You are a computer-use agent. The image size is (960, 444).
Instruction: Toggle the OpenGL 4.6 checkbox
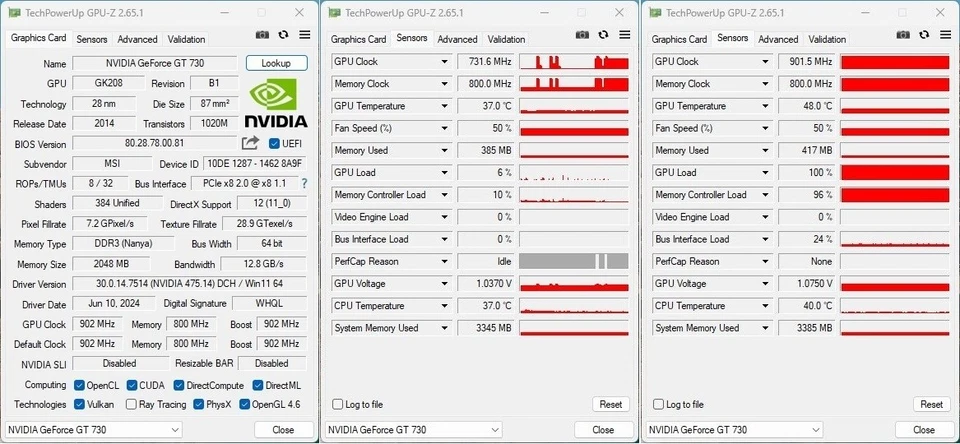[244, 404]
